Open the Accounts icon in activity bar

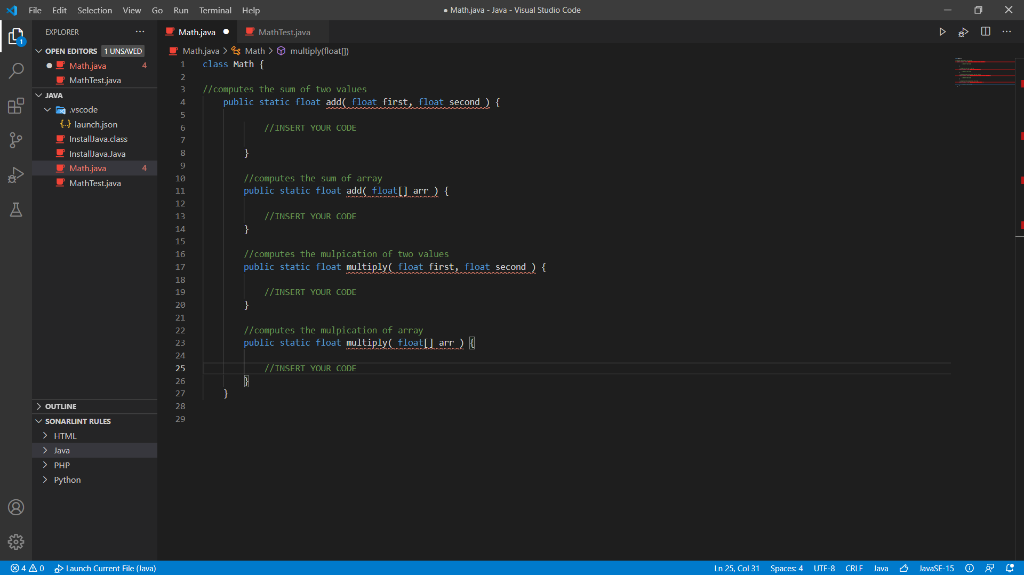(x=16, y=507)
